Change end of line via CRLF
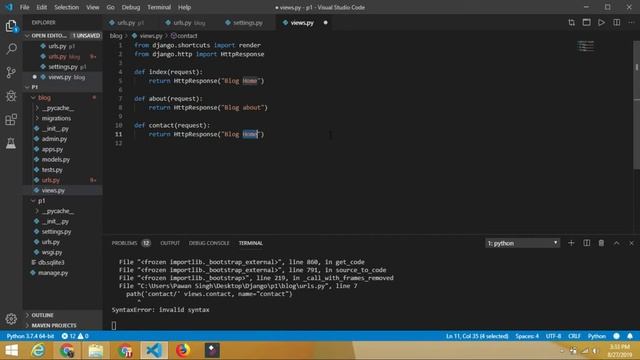The height and width of the screenshot is (360, 640). coord(574,336)
